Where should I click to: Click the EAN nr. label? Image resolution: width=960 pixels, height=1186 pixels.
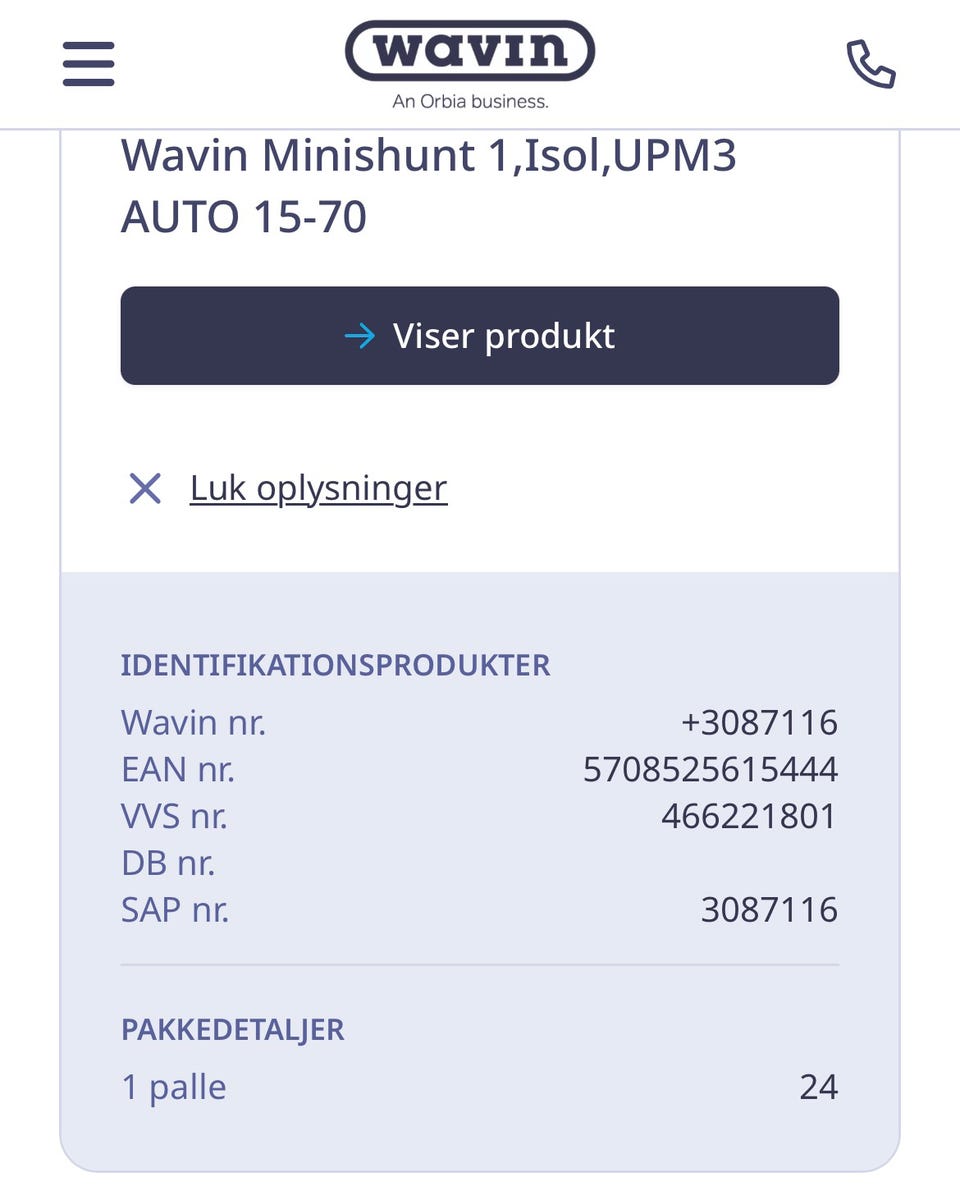click(x=178, y=769)
